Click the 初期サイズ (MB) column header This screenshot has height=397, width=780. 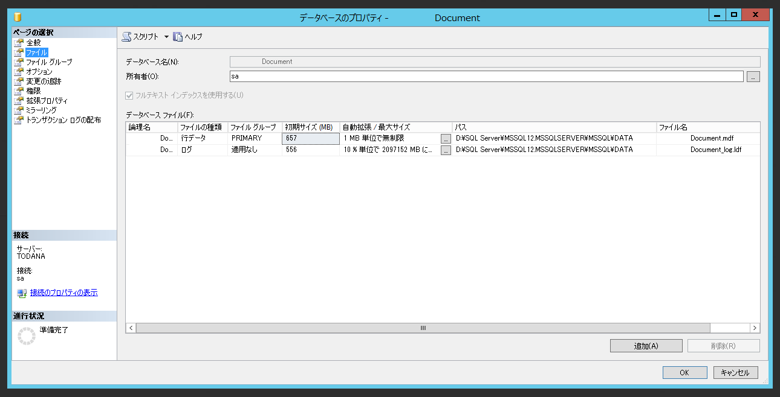point(311,127)
